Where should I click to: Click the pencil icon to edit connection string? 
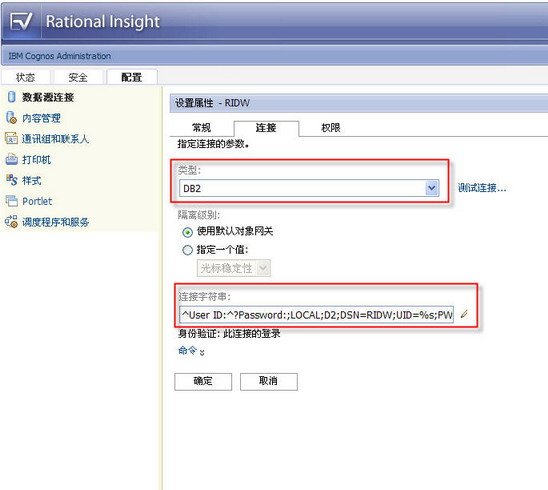[x=464, y=314]
